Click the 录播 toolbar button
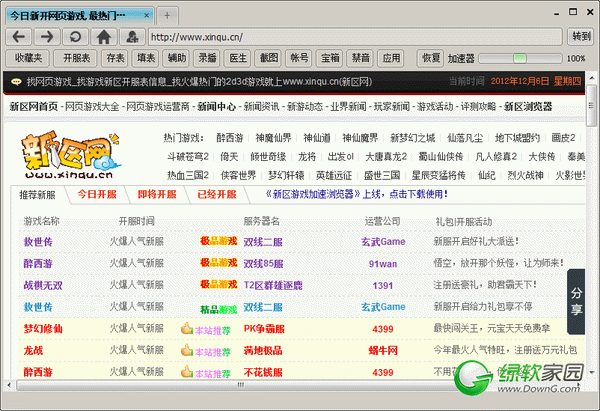Viewport: 600px width, 411px height. [x=207, y=58]
